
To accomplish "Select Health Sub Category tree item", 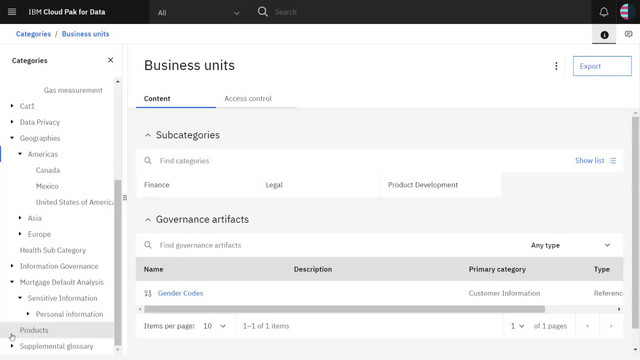I will [x=53, y=250].
